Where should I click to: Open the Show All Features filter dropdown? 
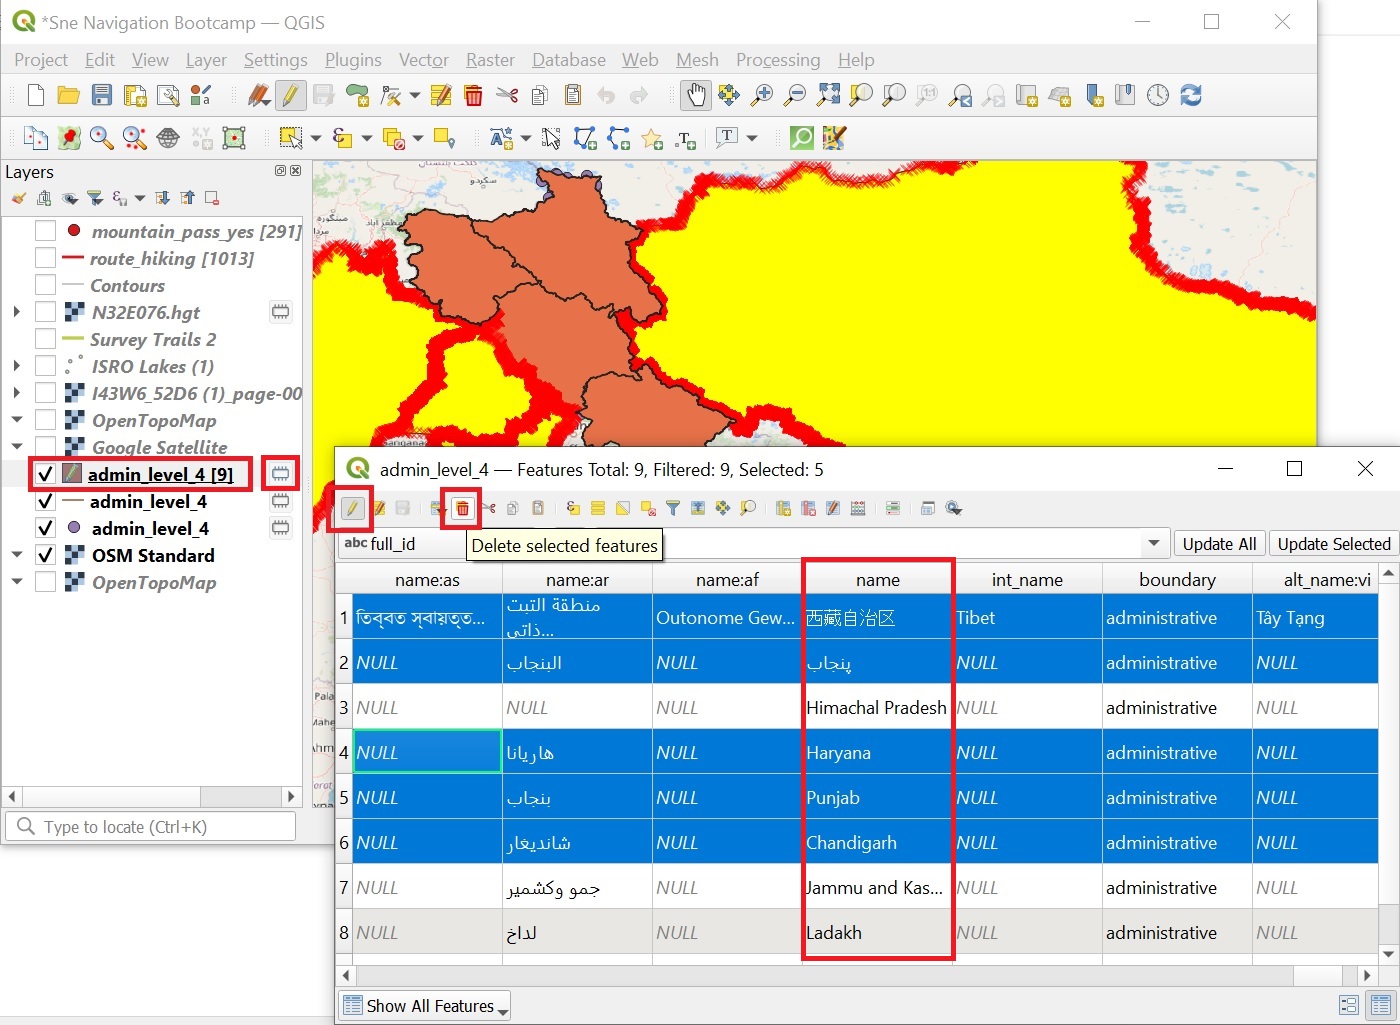425,1006
